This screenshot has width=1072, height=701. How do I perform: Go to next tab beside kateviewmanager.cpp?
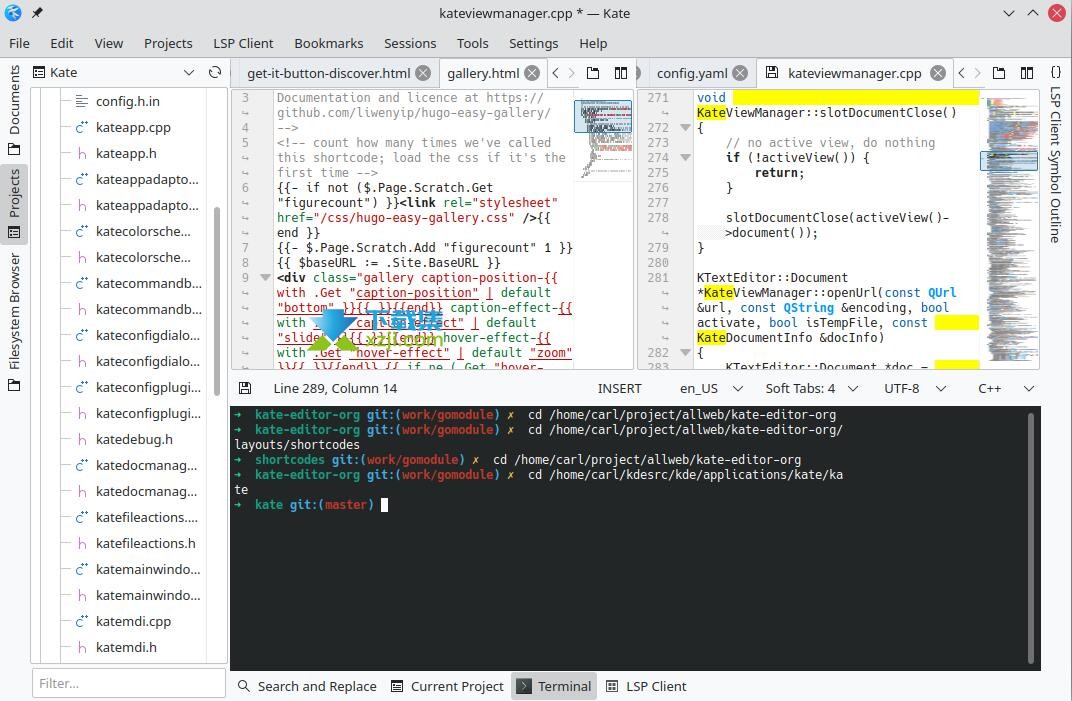(x=978, y=73)
